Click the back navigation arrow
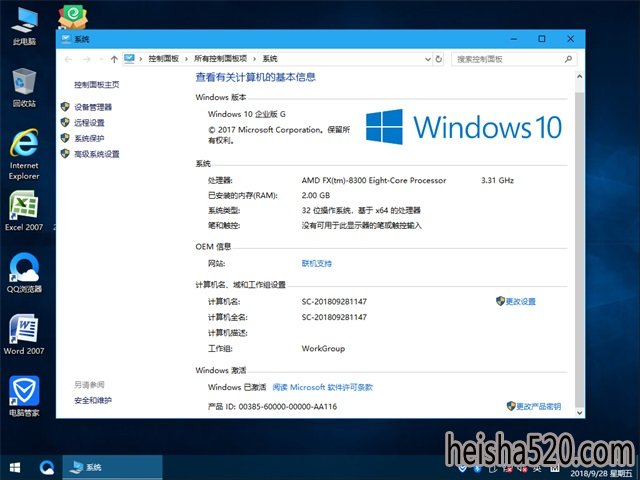The width and height of the screenshot is (640, 480). pos(68,59)
